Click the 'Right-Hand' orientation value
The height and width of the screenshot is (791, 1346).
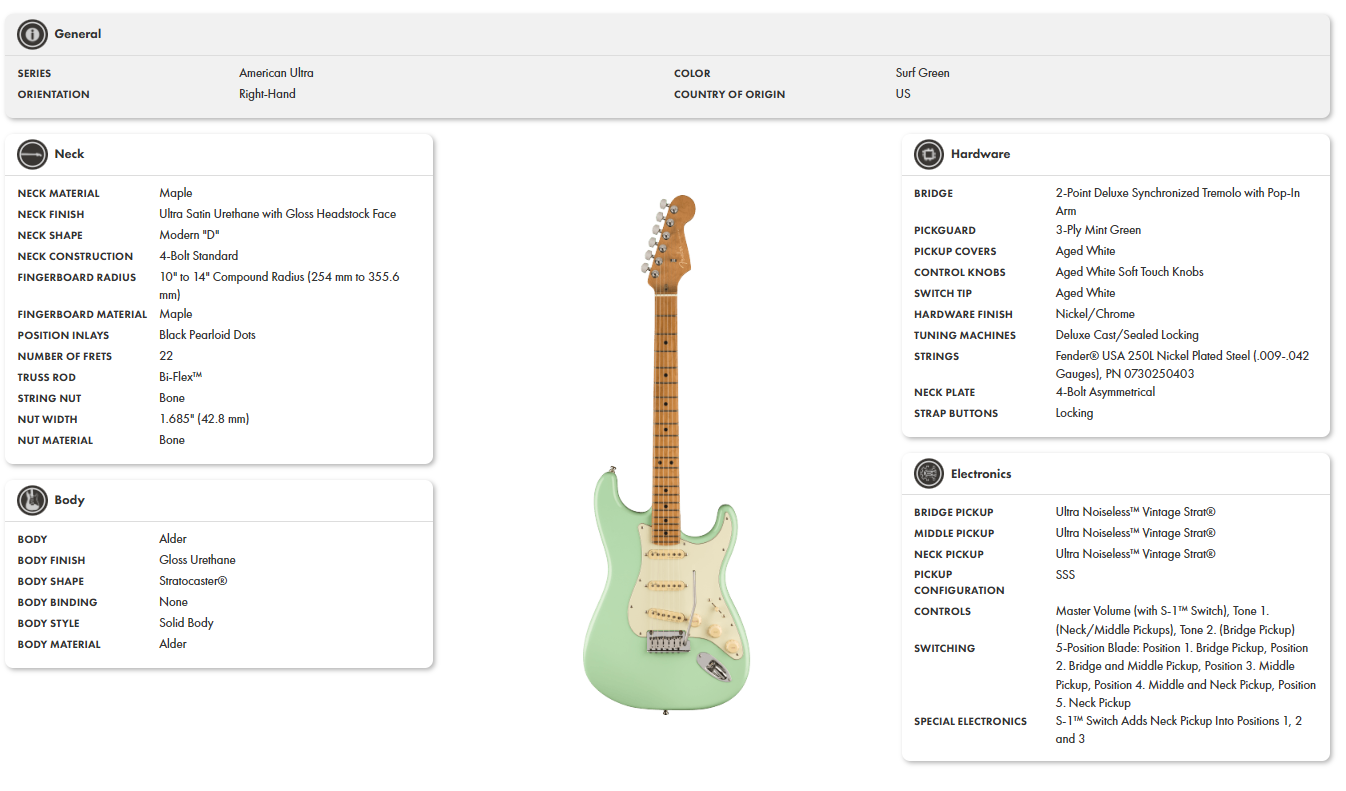pyautogui.click(x=267, y=94)
